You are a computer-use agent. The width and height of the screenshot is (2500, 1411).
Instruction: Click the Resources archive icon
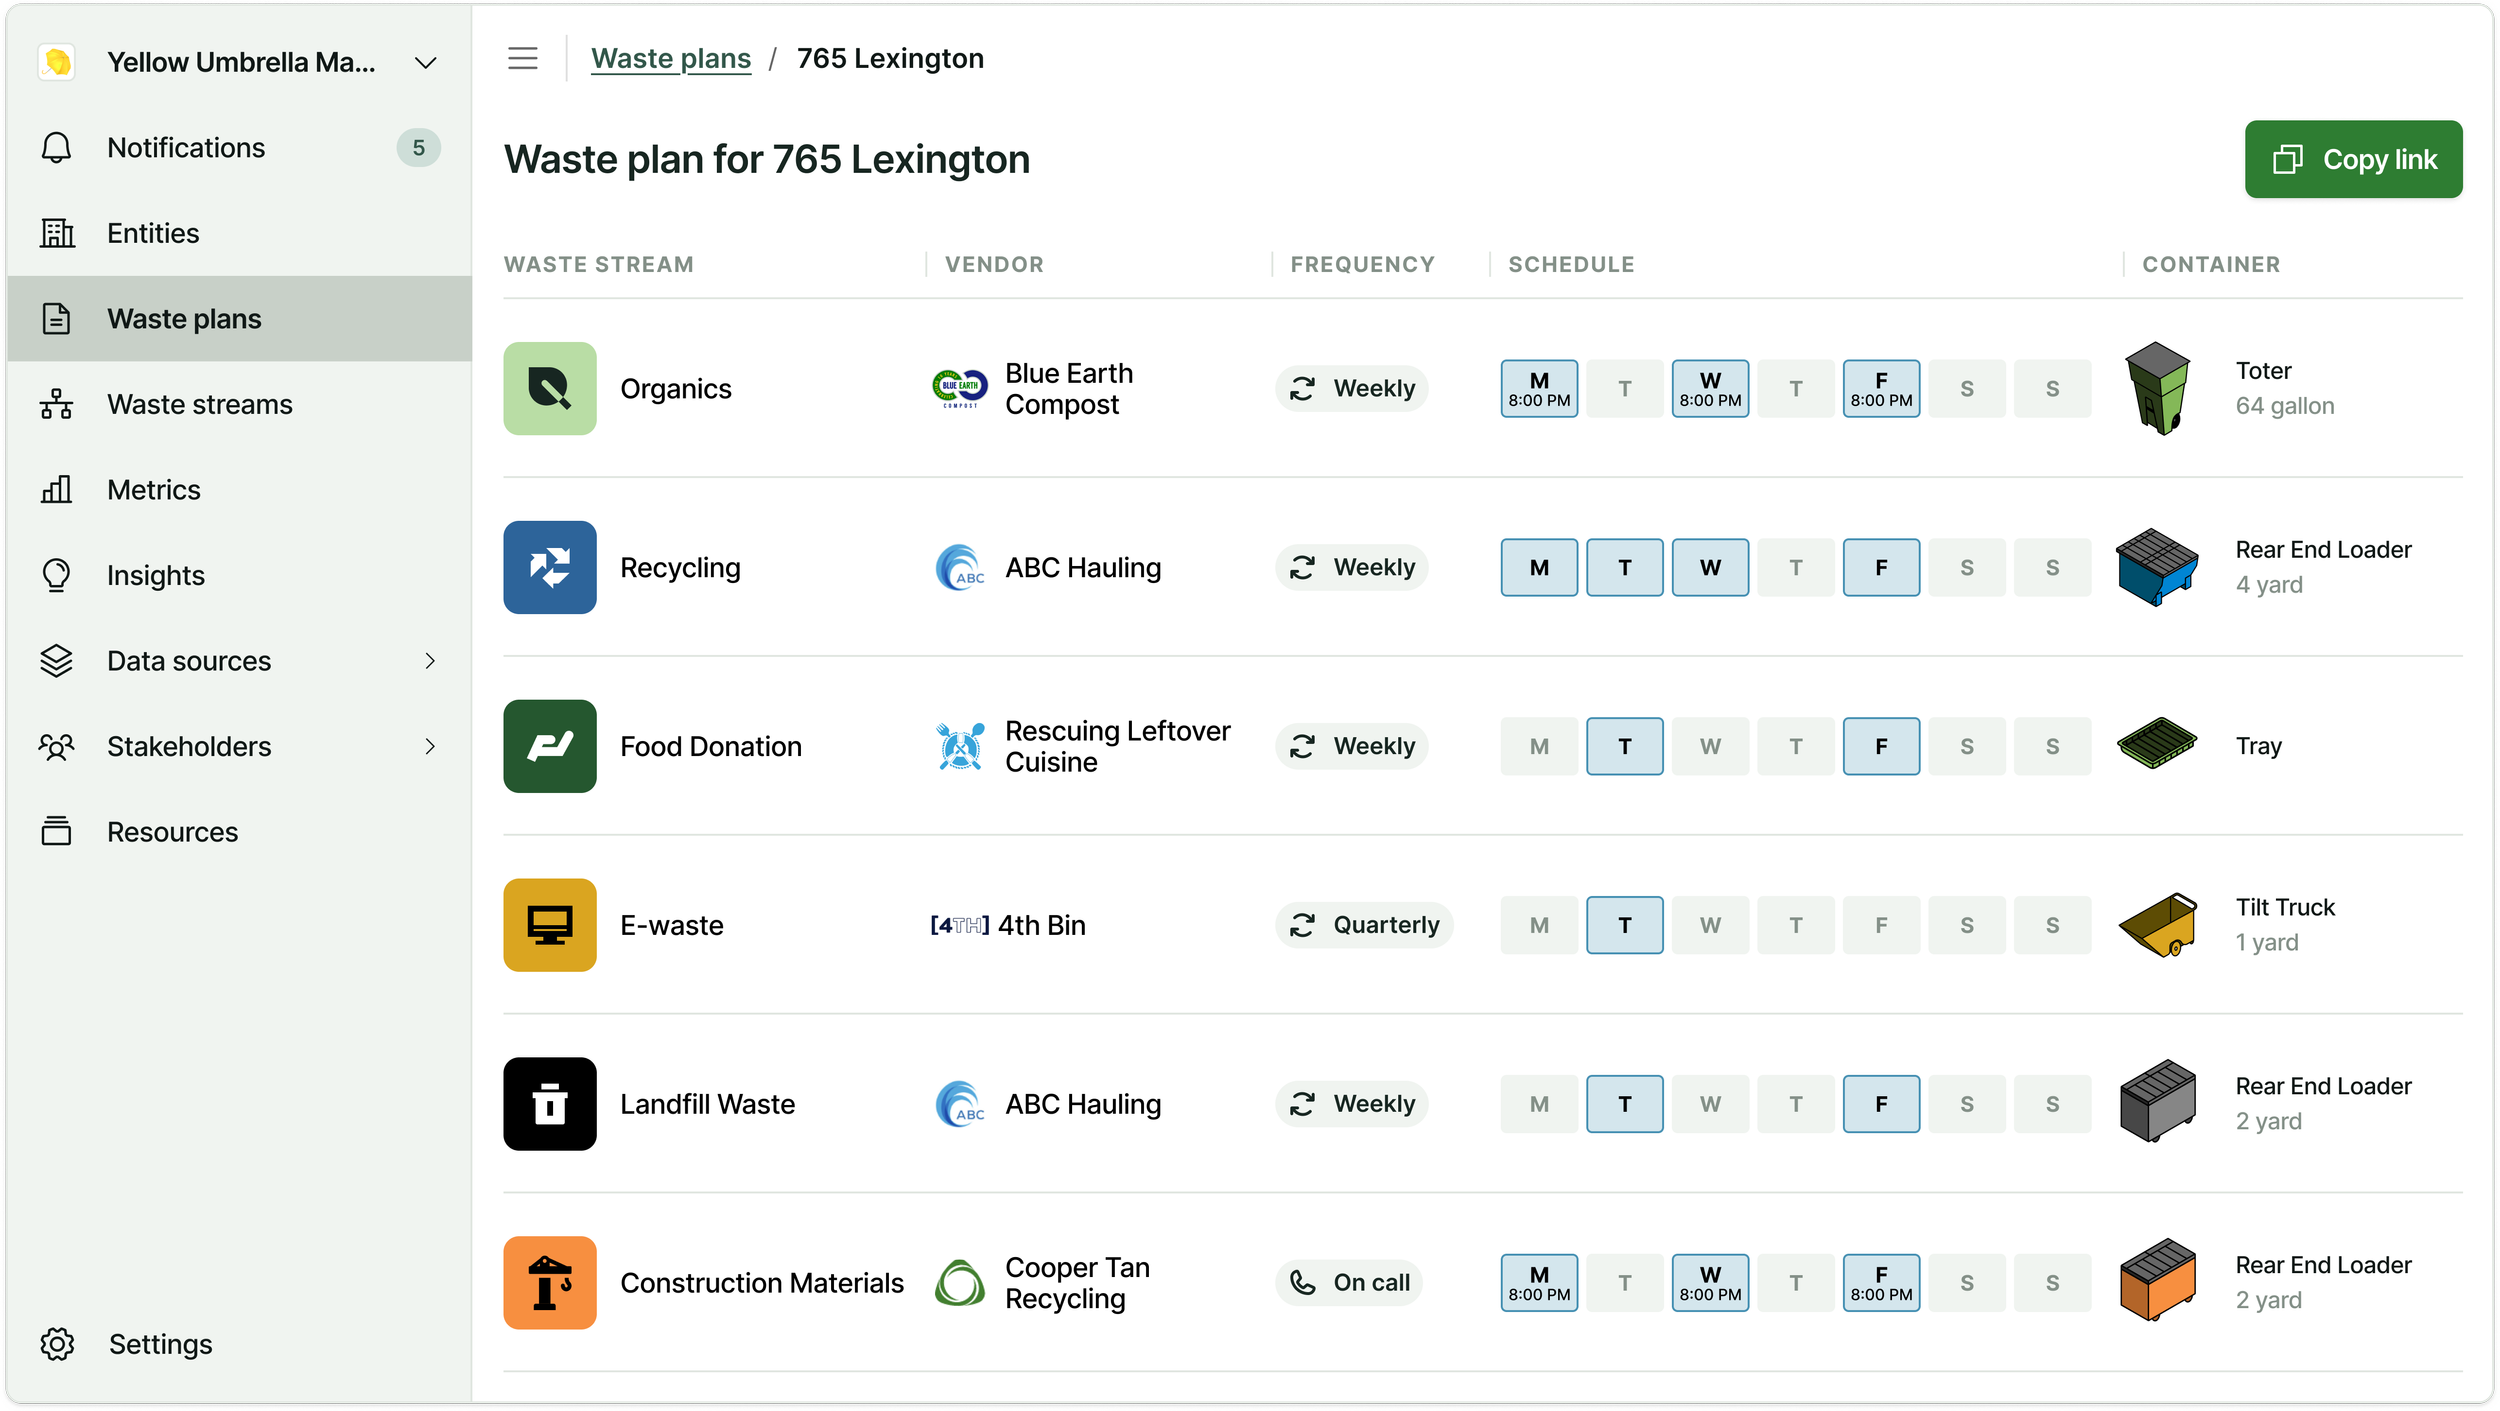click(x=57, y=832)
